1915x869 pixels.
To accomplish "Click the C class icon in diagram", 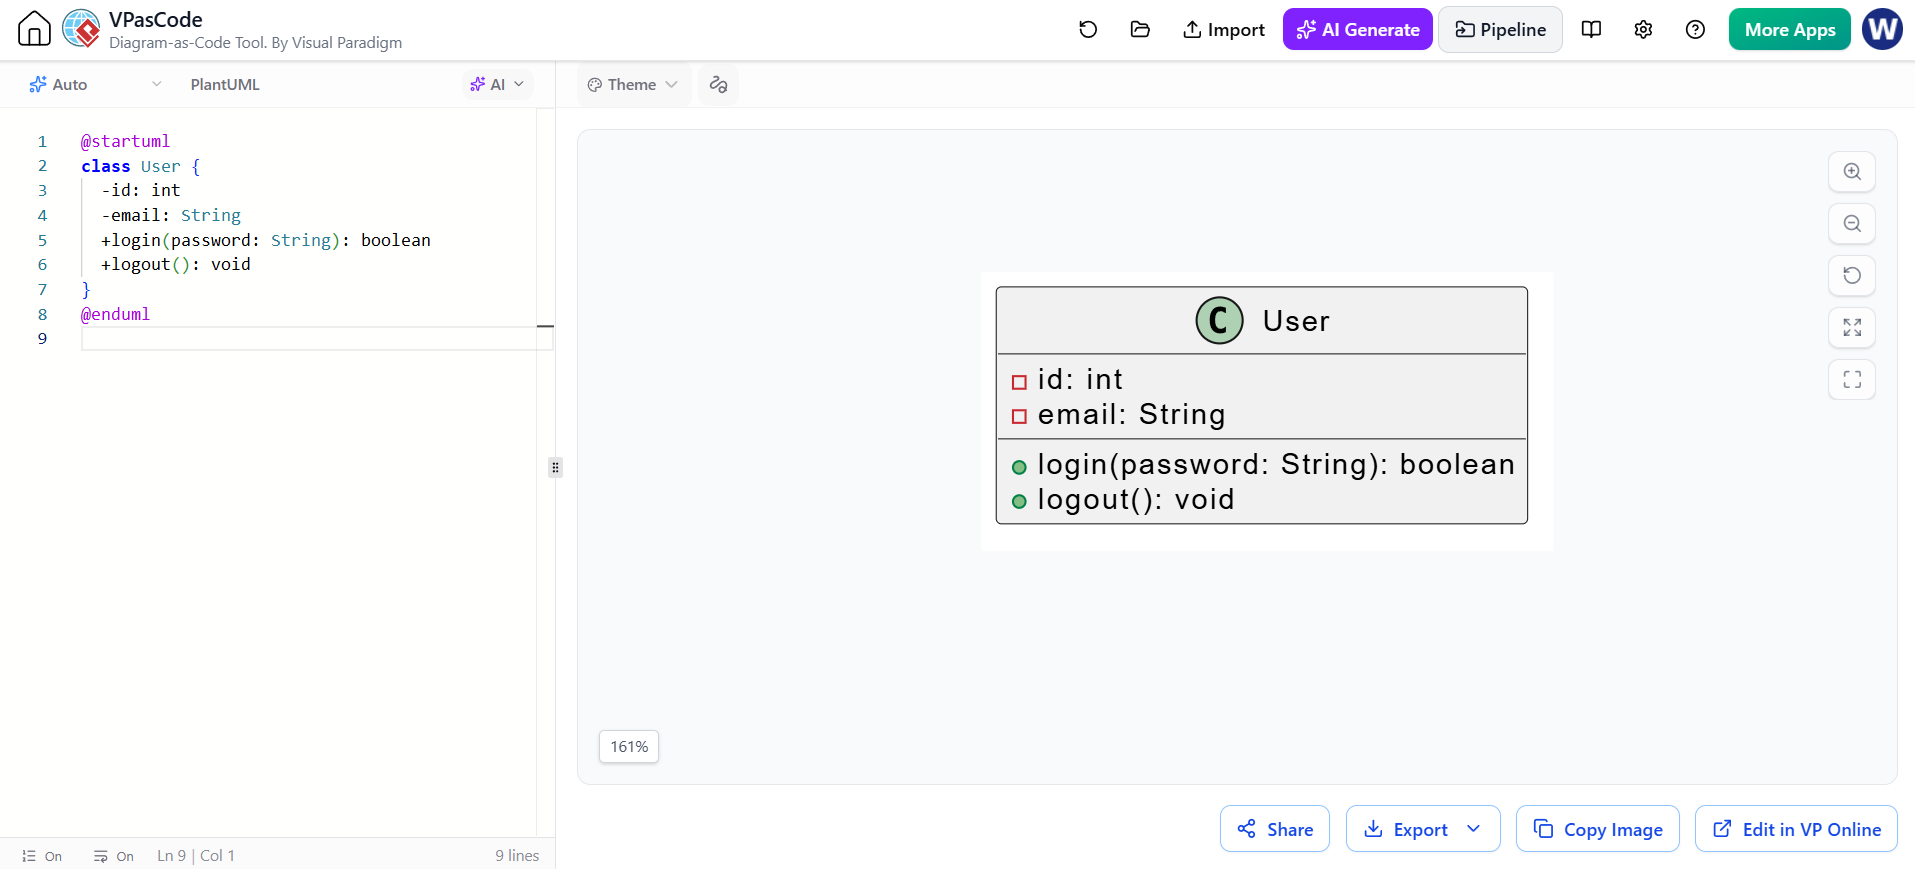I will coord(1219,320).
